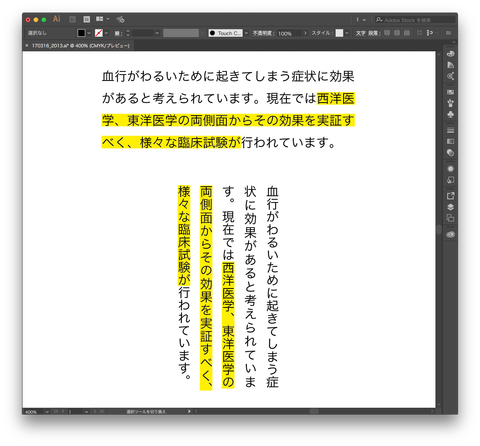
Task: Expand the Fill swatch dropdown arrow
Action: 89,33
